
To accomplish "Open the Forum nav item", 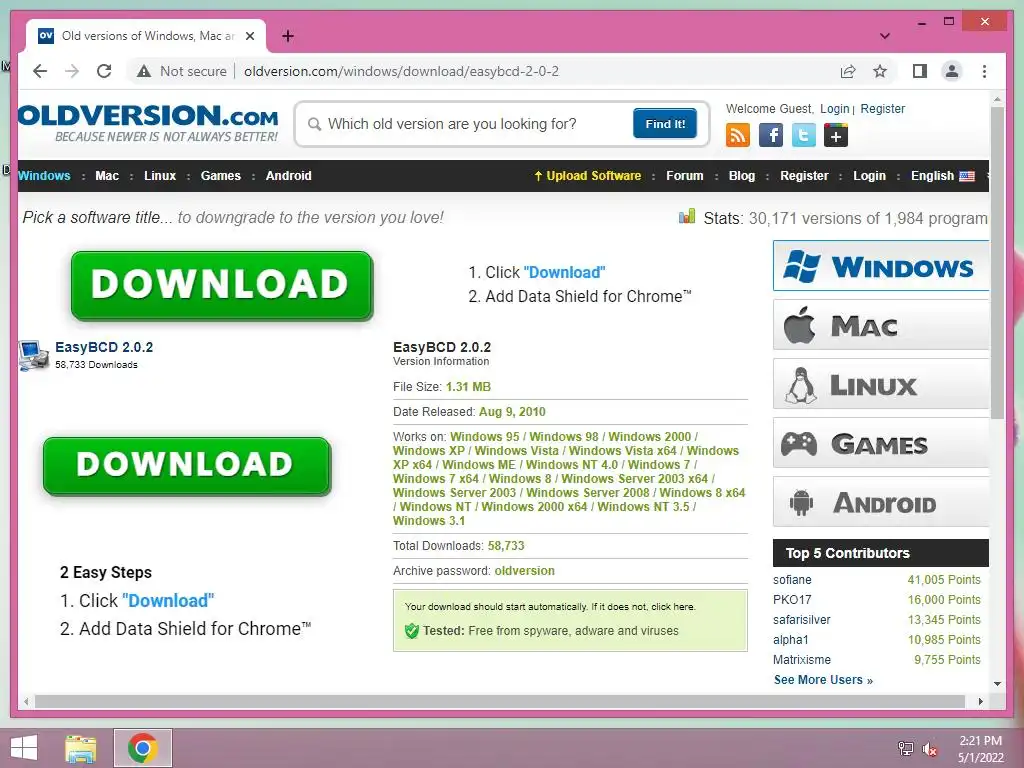I will 684,176.
